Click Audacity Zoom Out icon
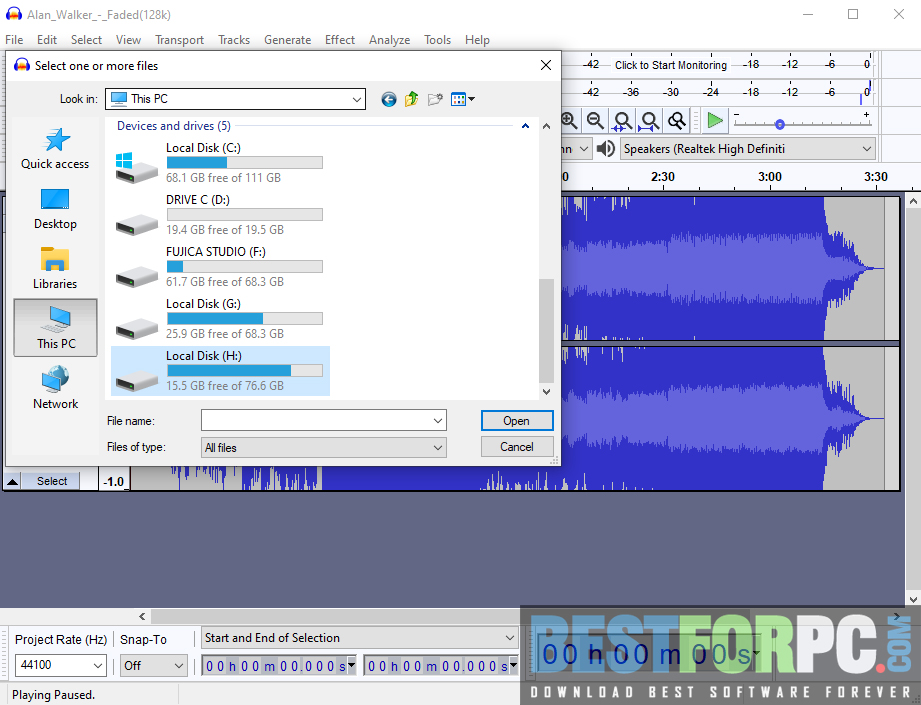 click(x=596, y=121)
